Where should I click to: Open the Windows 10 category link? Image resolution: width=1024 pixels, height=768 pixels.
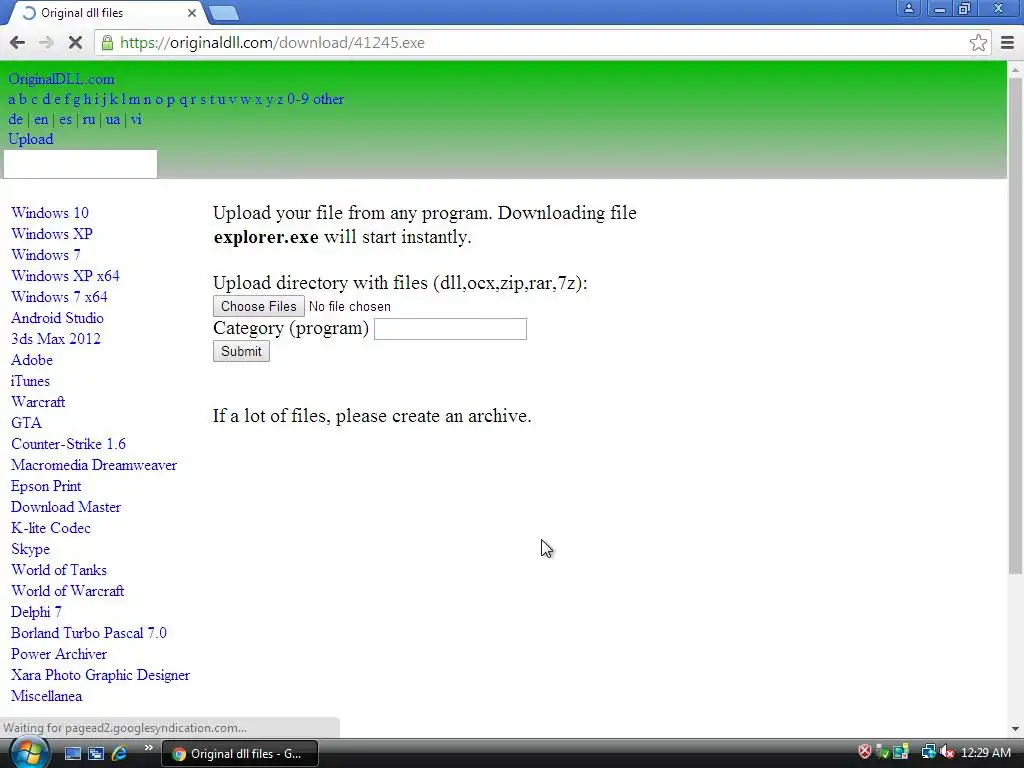[50, 213]
